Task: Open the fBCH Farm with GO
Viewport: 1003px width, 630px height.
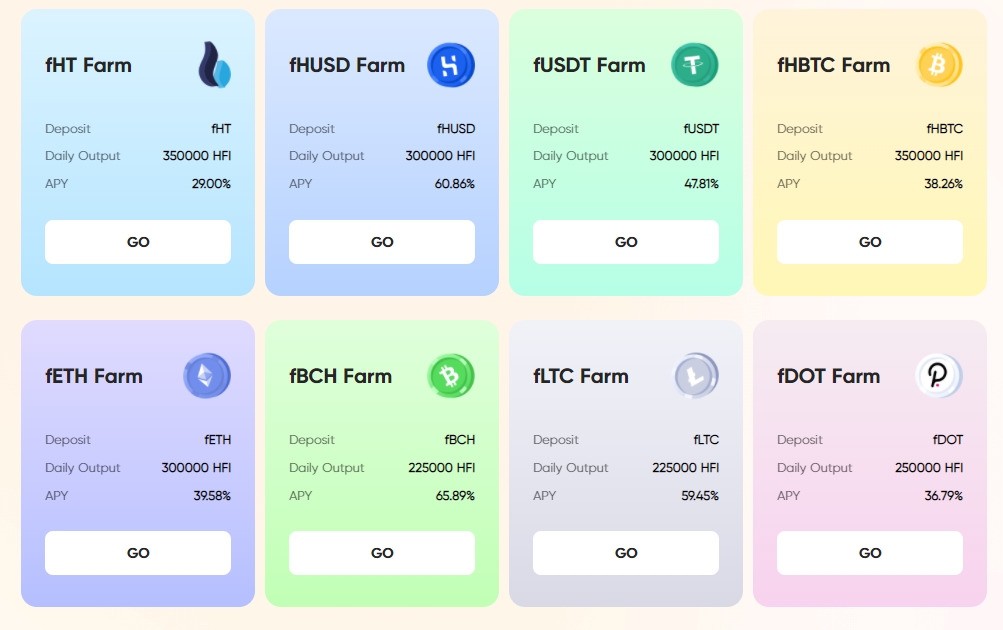Action: pos(382,553)
